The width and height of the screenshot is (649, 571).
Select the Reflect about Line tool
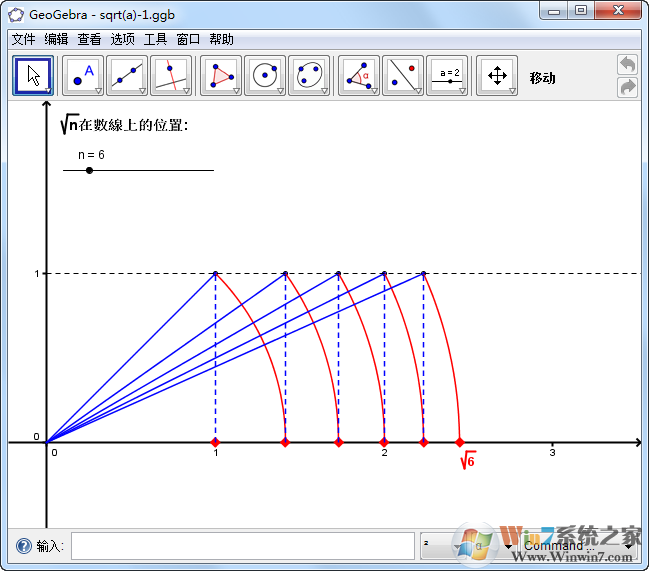pyautogui.click(x=403, y=76)
